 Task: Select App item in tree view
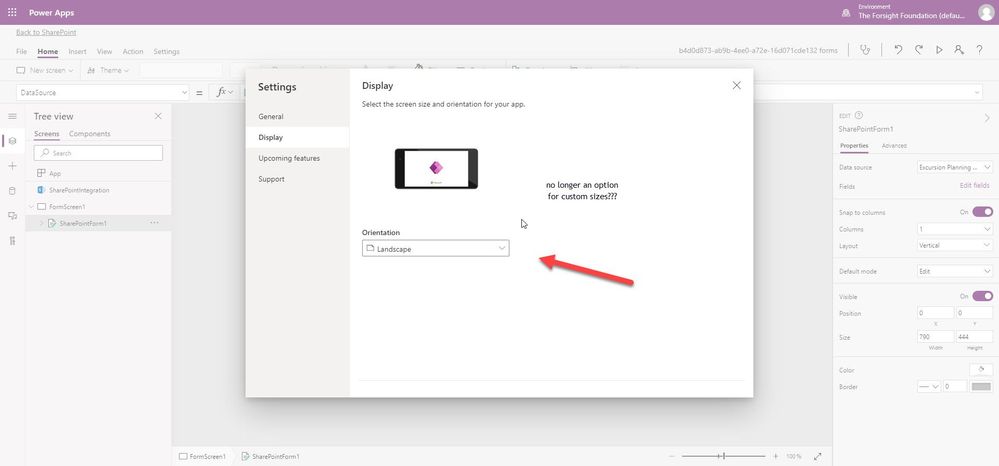point(99,173)
